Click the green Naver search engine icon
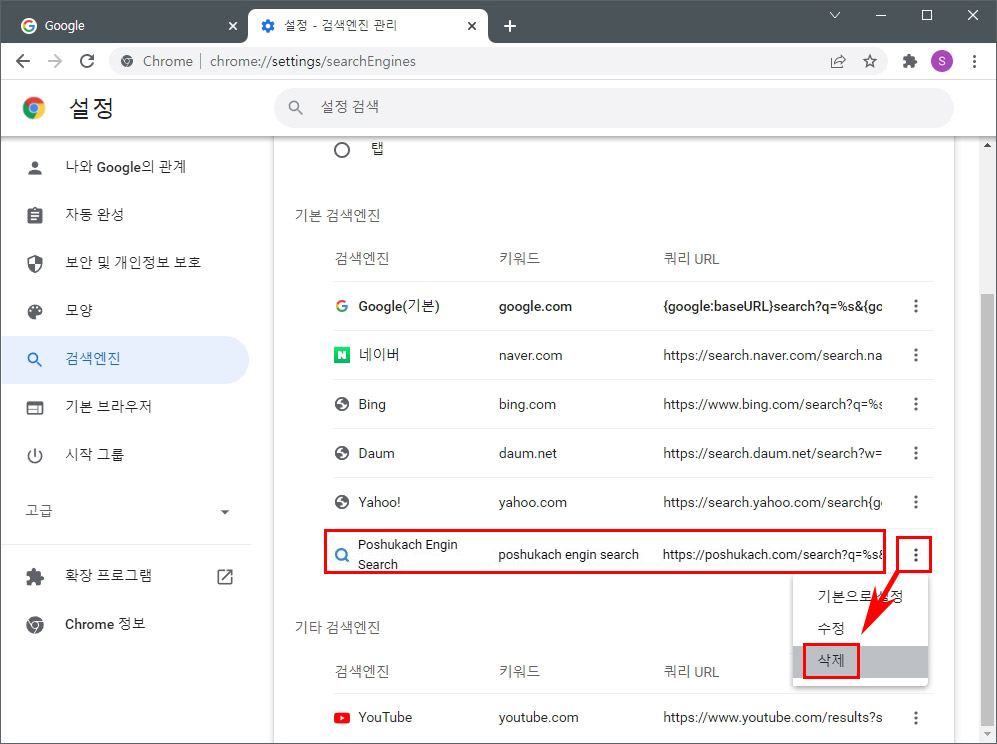Viewport: 997px width, 744px height. click(342, 355)
